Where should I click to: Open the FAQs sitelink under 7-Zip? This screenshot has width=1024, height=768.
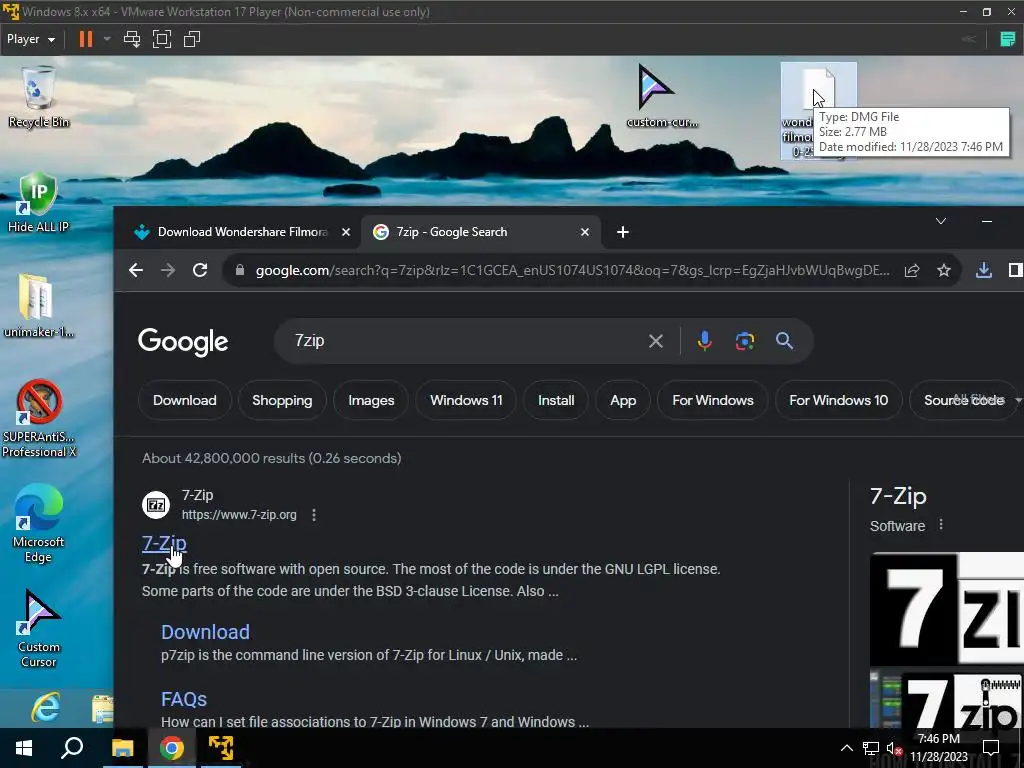184,699
